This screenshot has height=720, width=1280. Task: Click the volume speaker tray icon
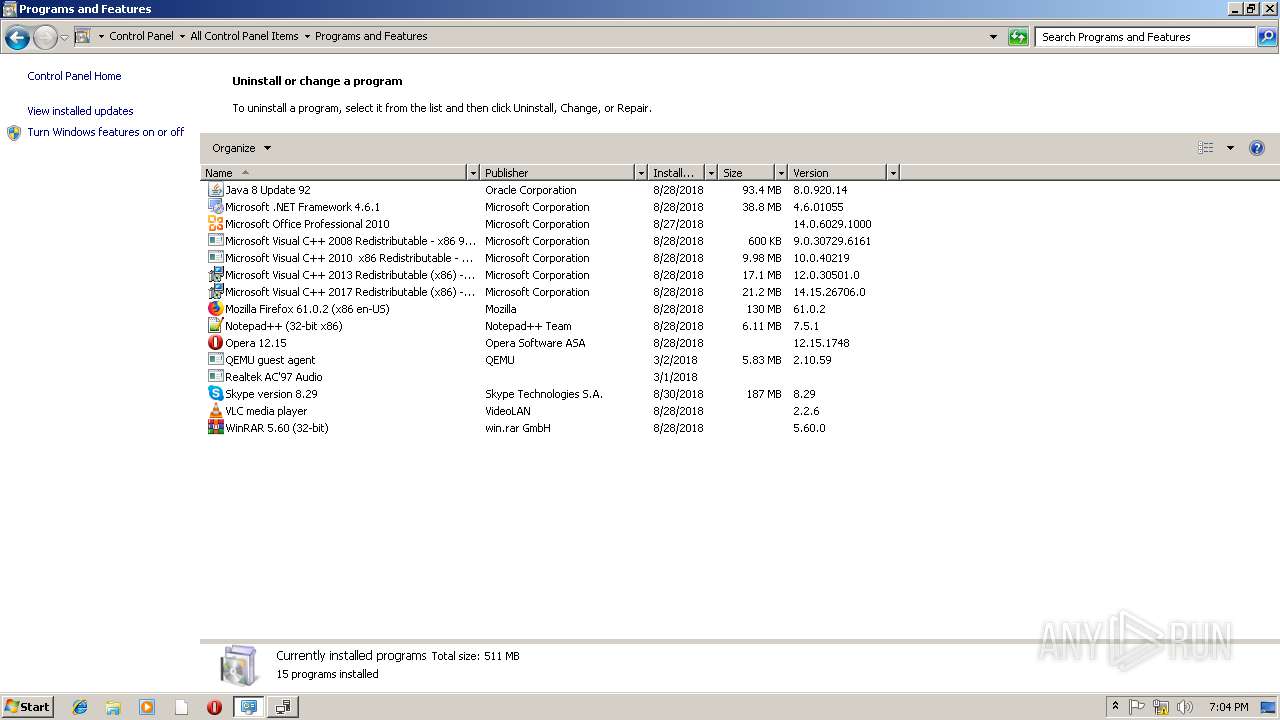1185,707
